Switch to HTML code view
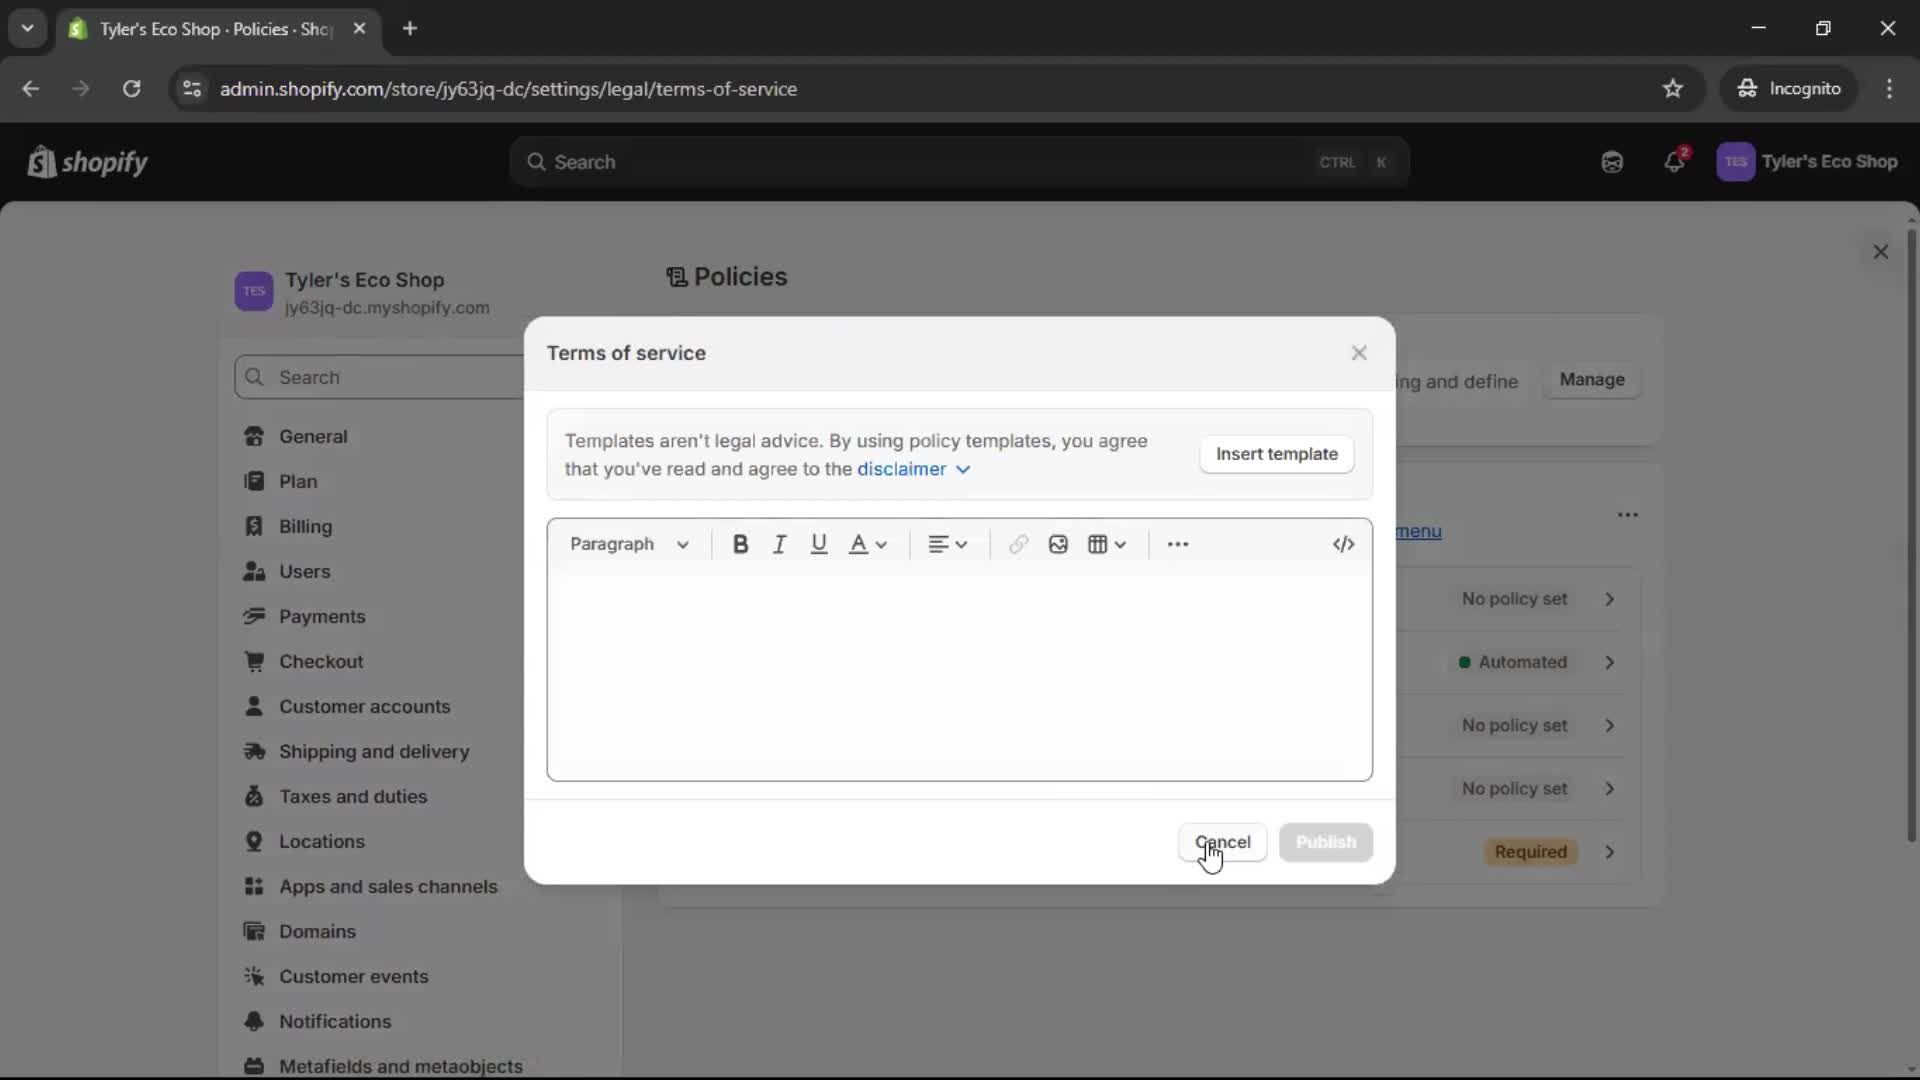This screenshot has height=1080, width=1920. (x=1343, y=544)
